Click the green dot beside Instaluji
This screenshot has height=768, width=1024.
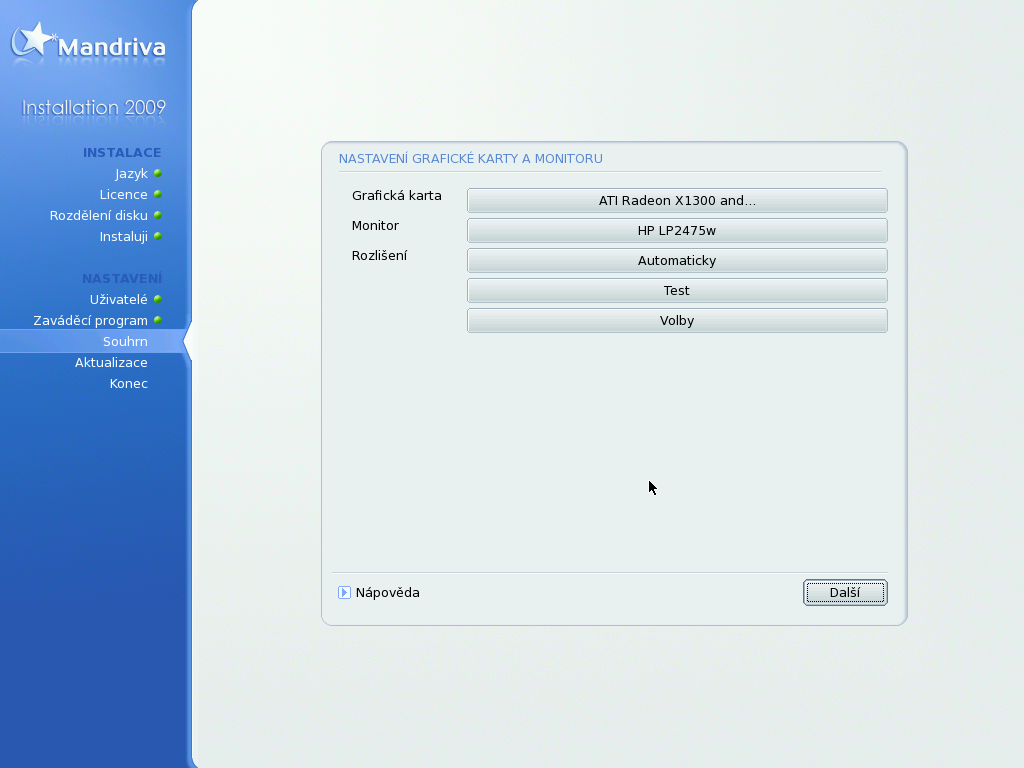[157, 236]
